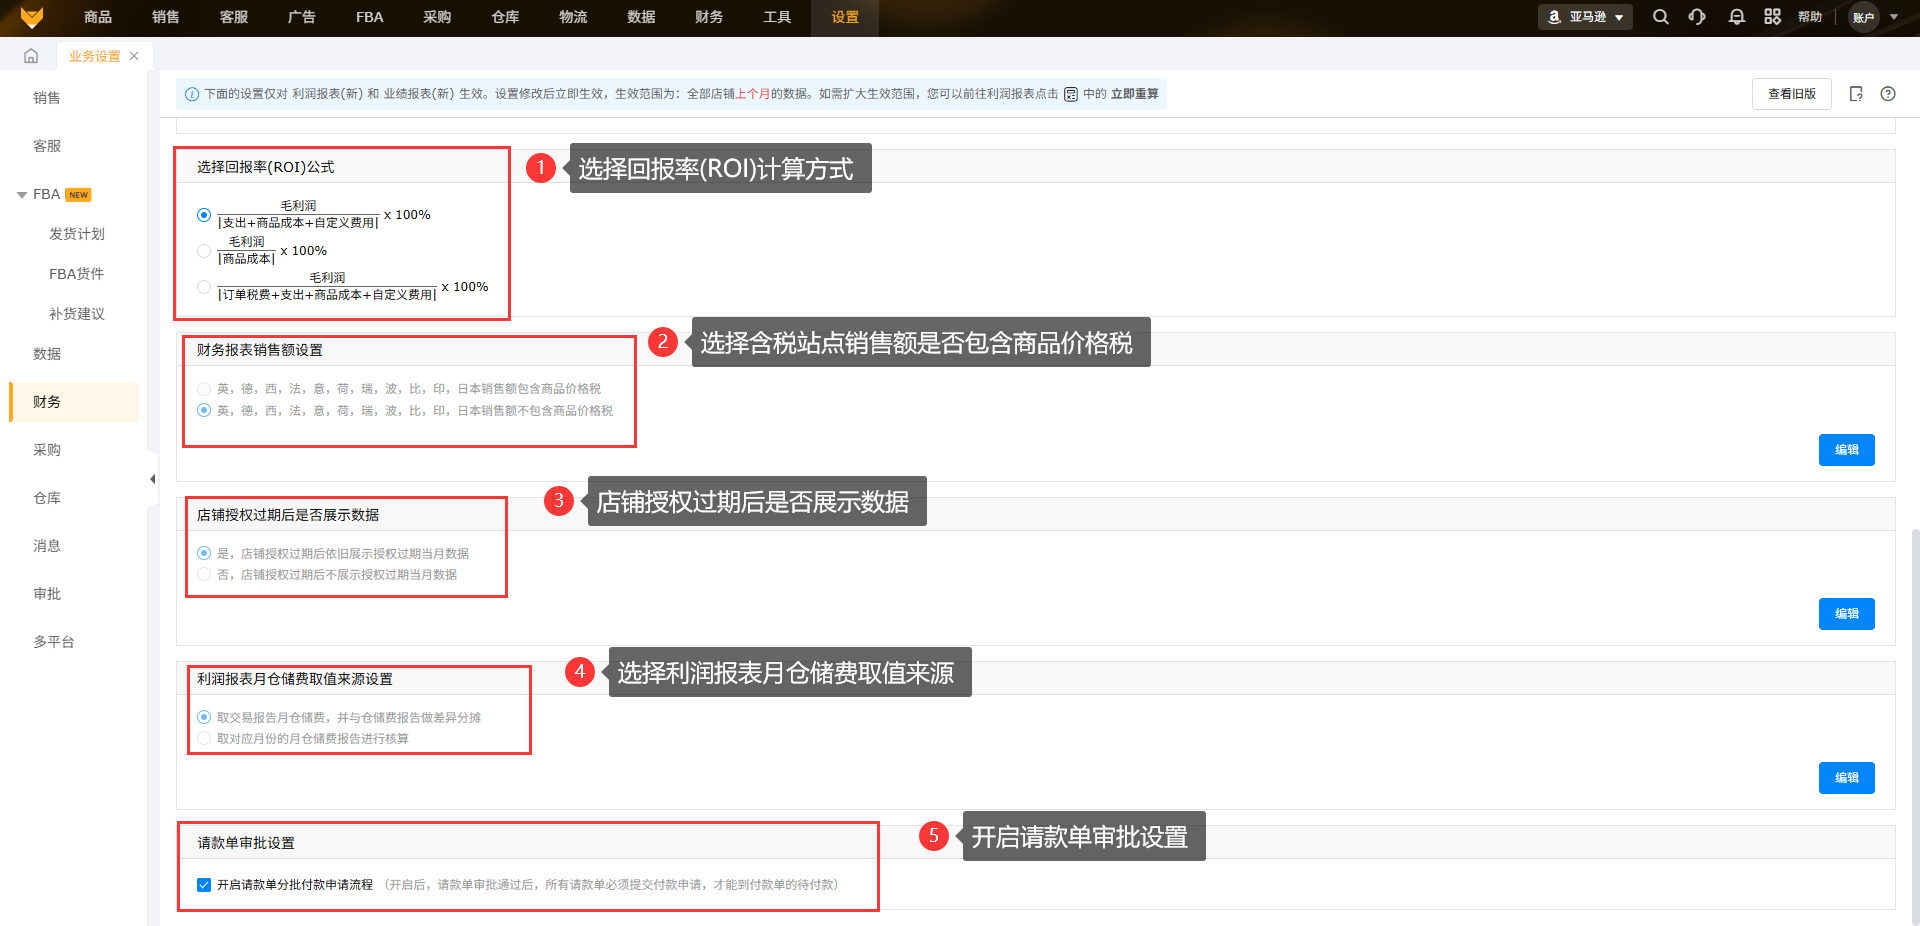Select first ROI formula with 支出+商品成本+自定义费用
The width and height of the screenshot is (1920, 926).
coord(204,215)
